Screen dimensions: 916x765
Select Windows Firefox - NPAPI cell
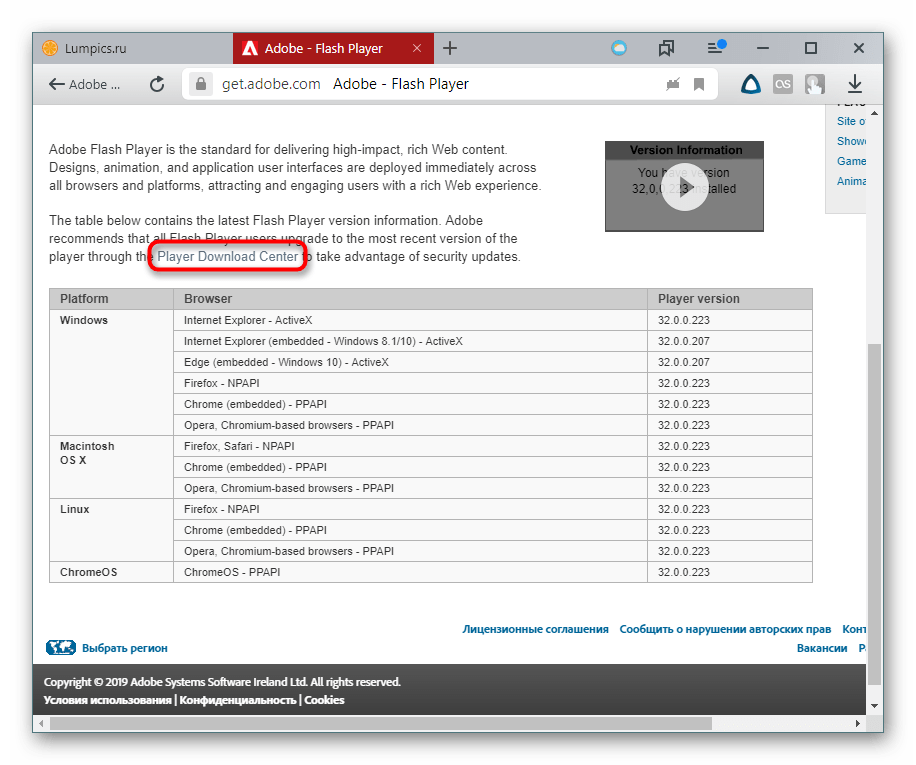410,383
